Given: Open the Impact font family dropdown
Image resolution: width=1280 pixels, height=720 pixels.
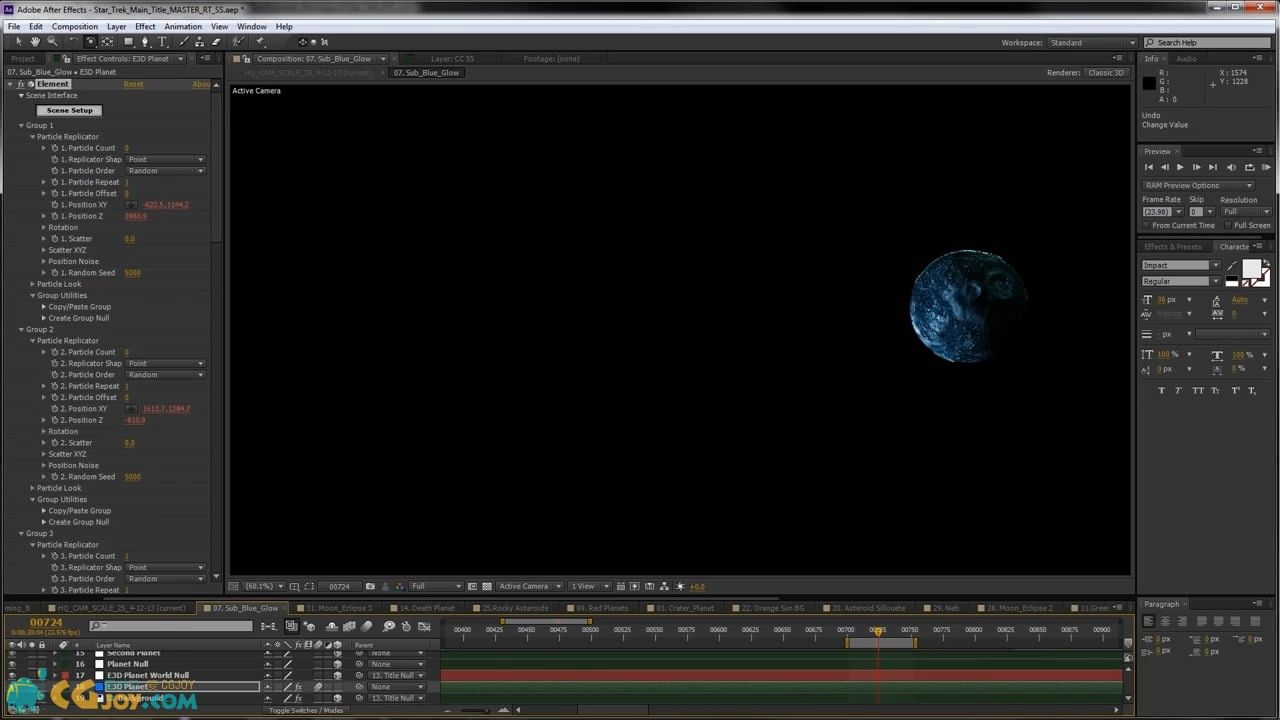Looking at the screenshot, I should pyautogui.click(x=1181, y=265).
